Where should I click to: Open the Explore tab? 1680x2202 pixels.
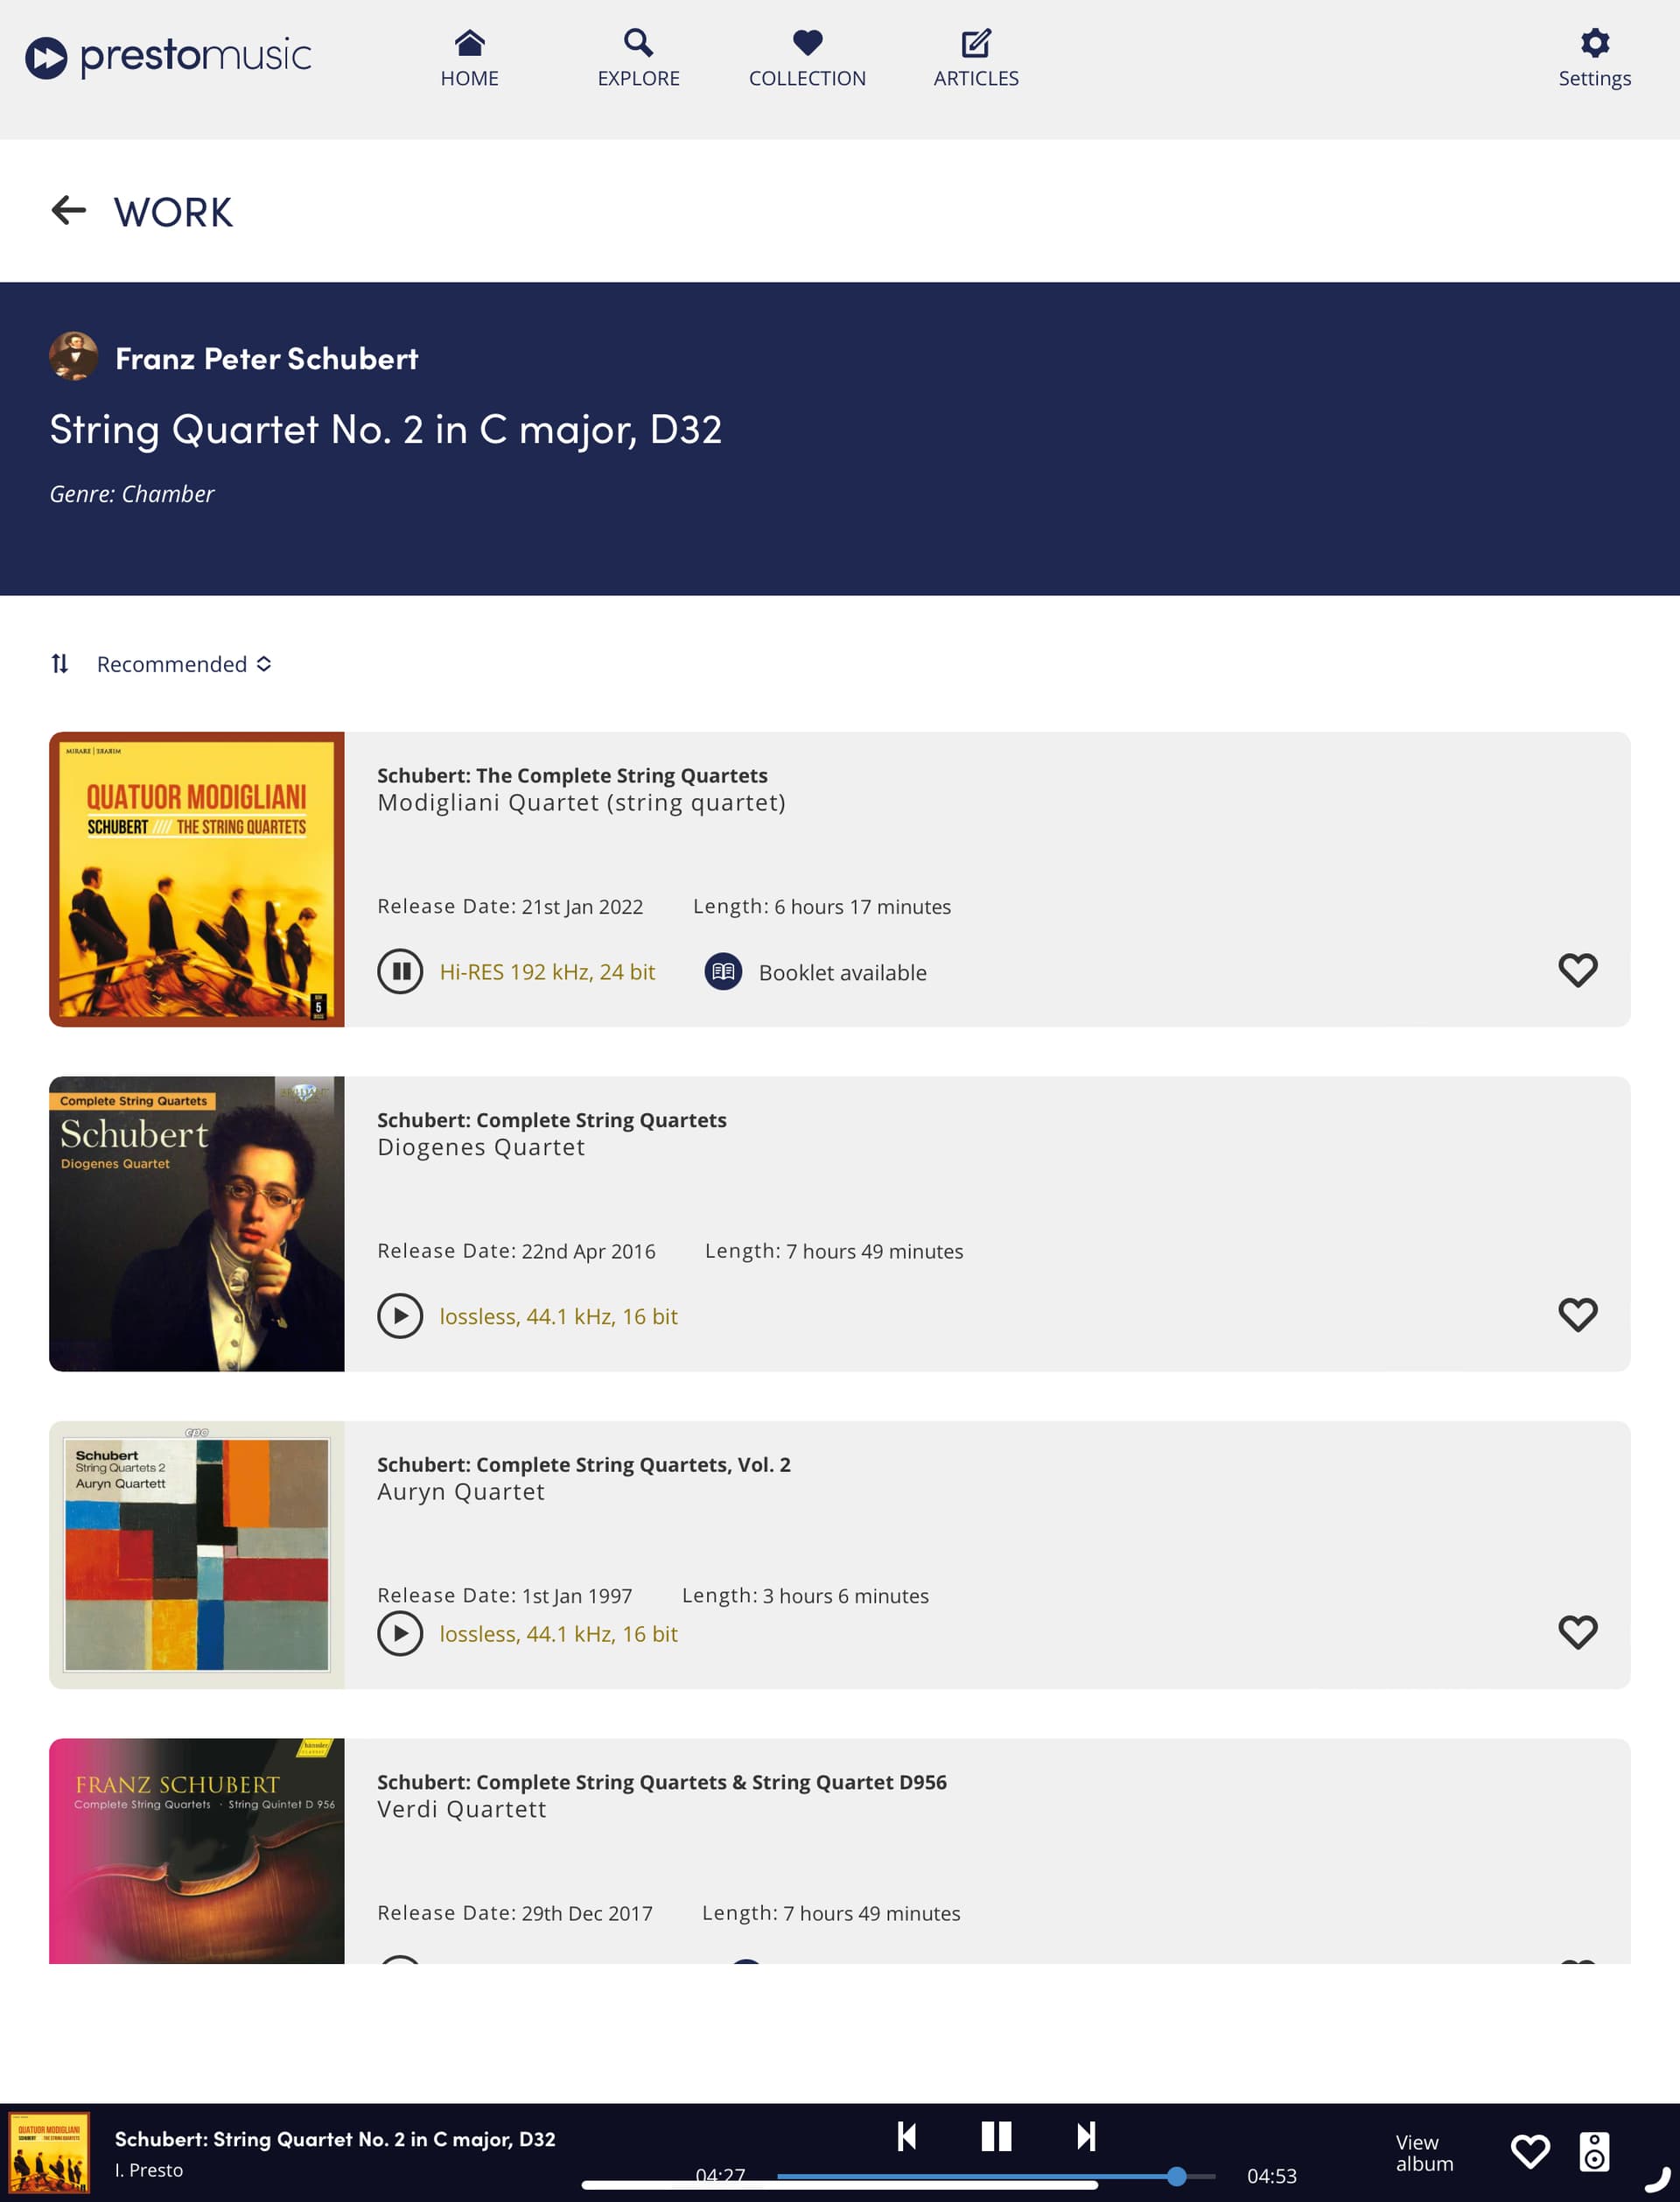coord(638,59)
